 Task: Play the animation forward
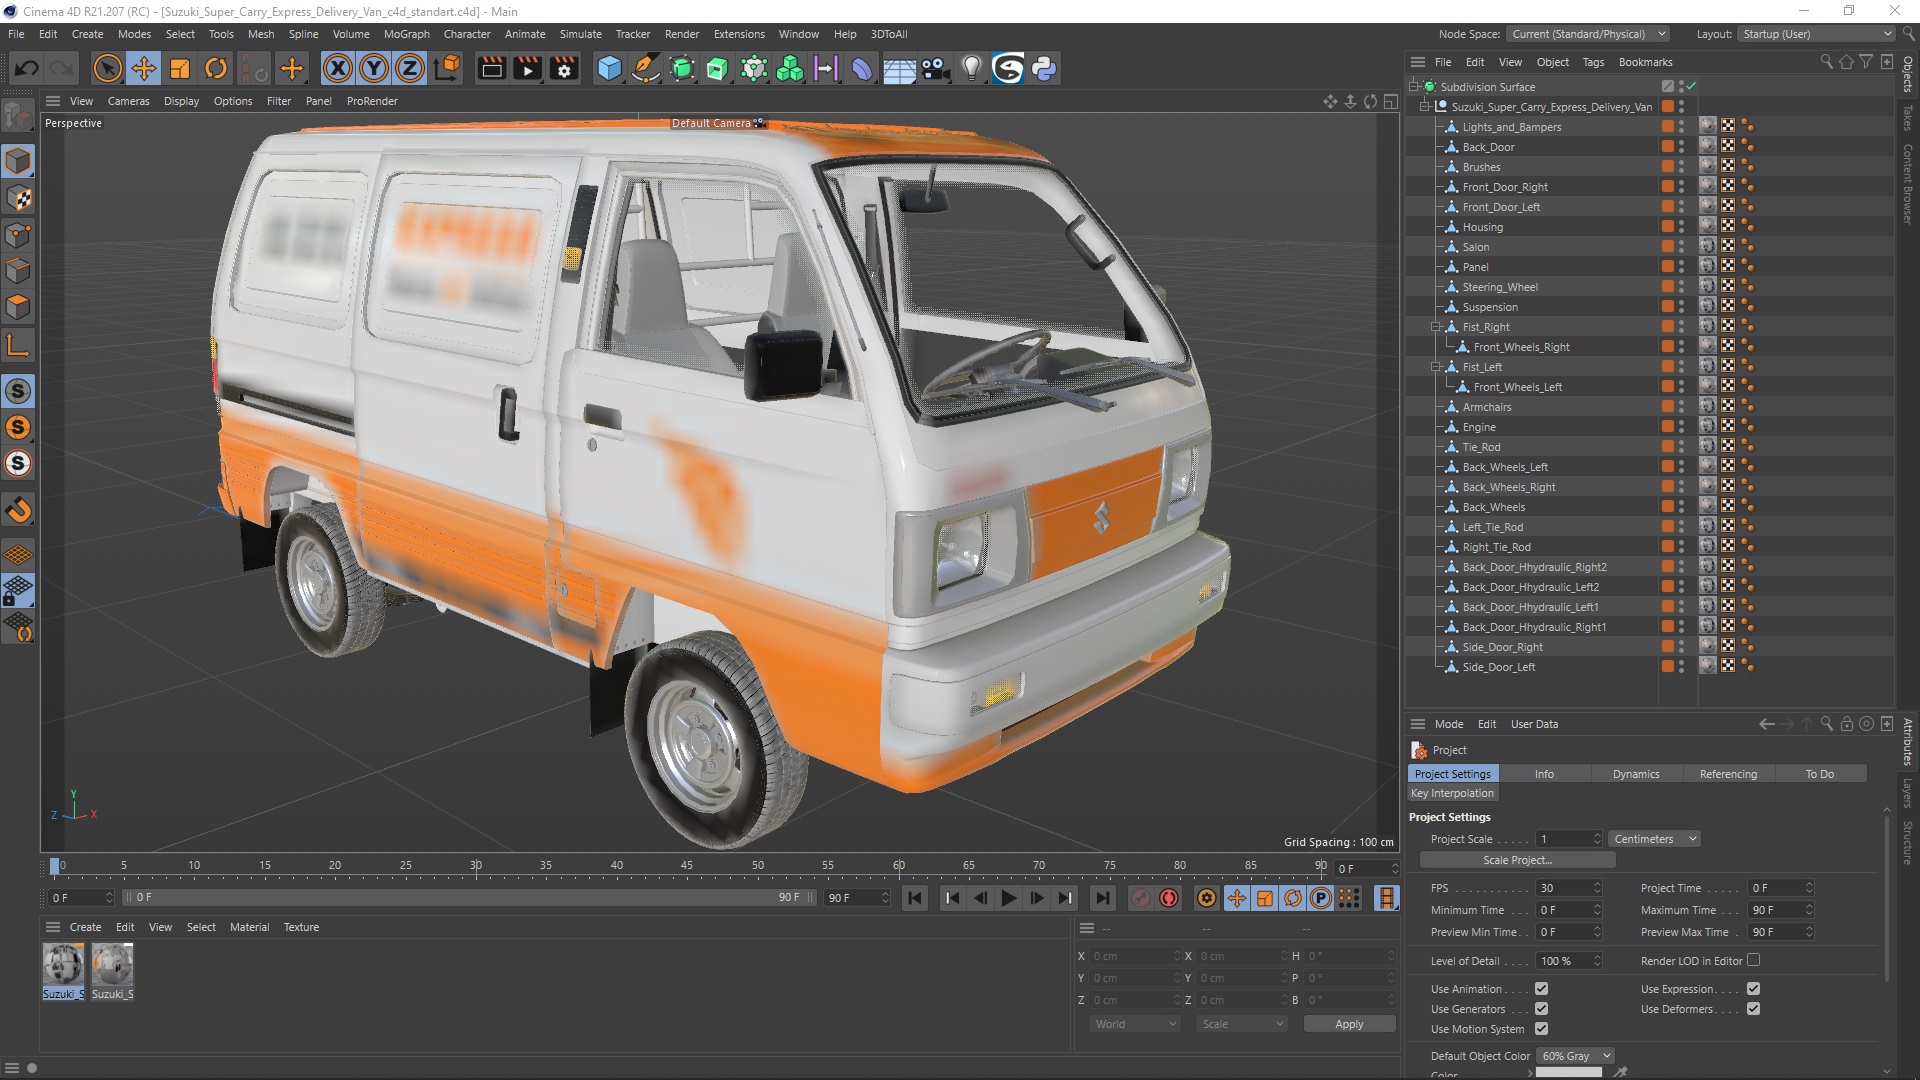tap(1008, 898)
